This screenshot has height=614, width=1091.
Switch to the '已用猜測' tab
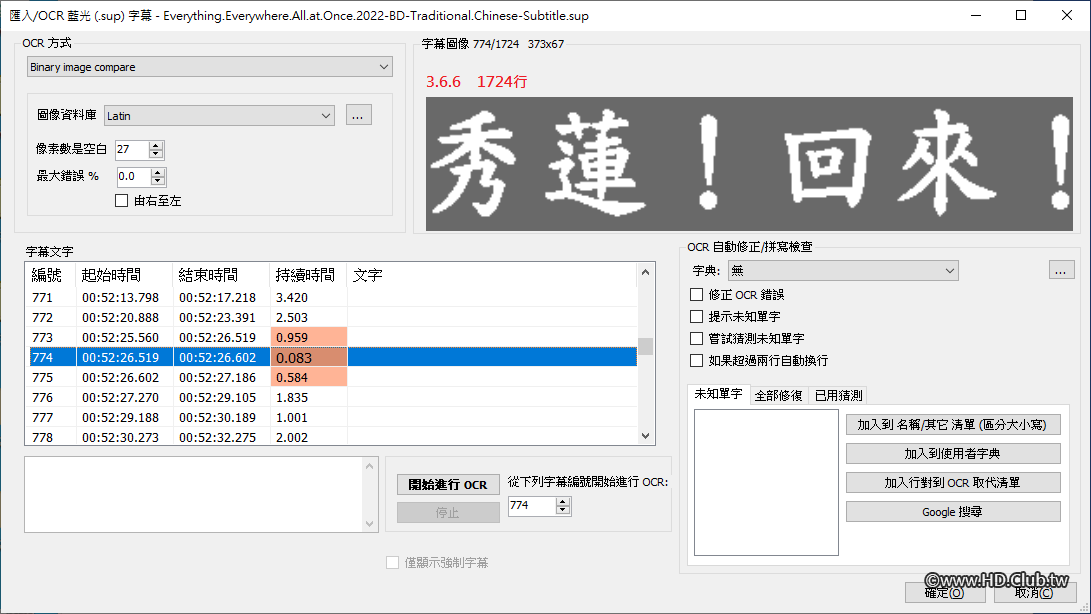(x=838, y=395)
